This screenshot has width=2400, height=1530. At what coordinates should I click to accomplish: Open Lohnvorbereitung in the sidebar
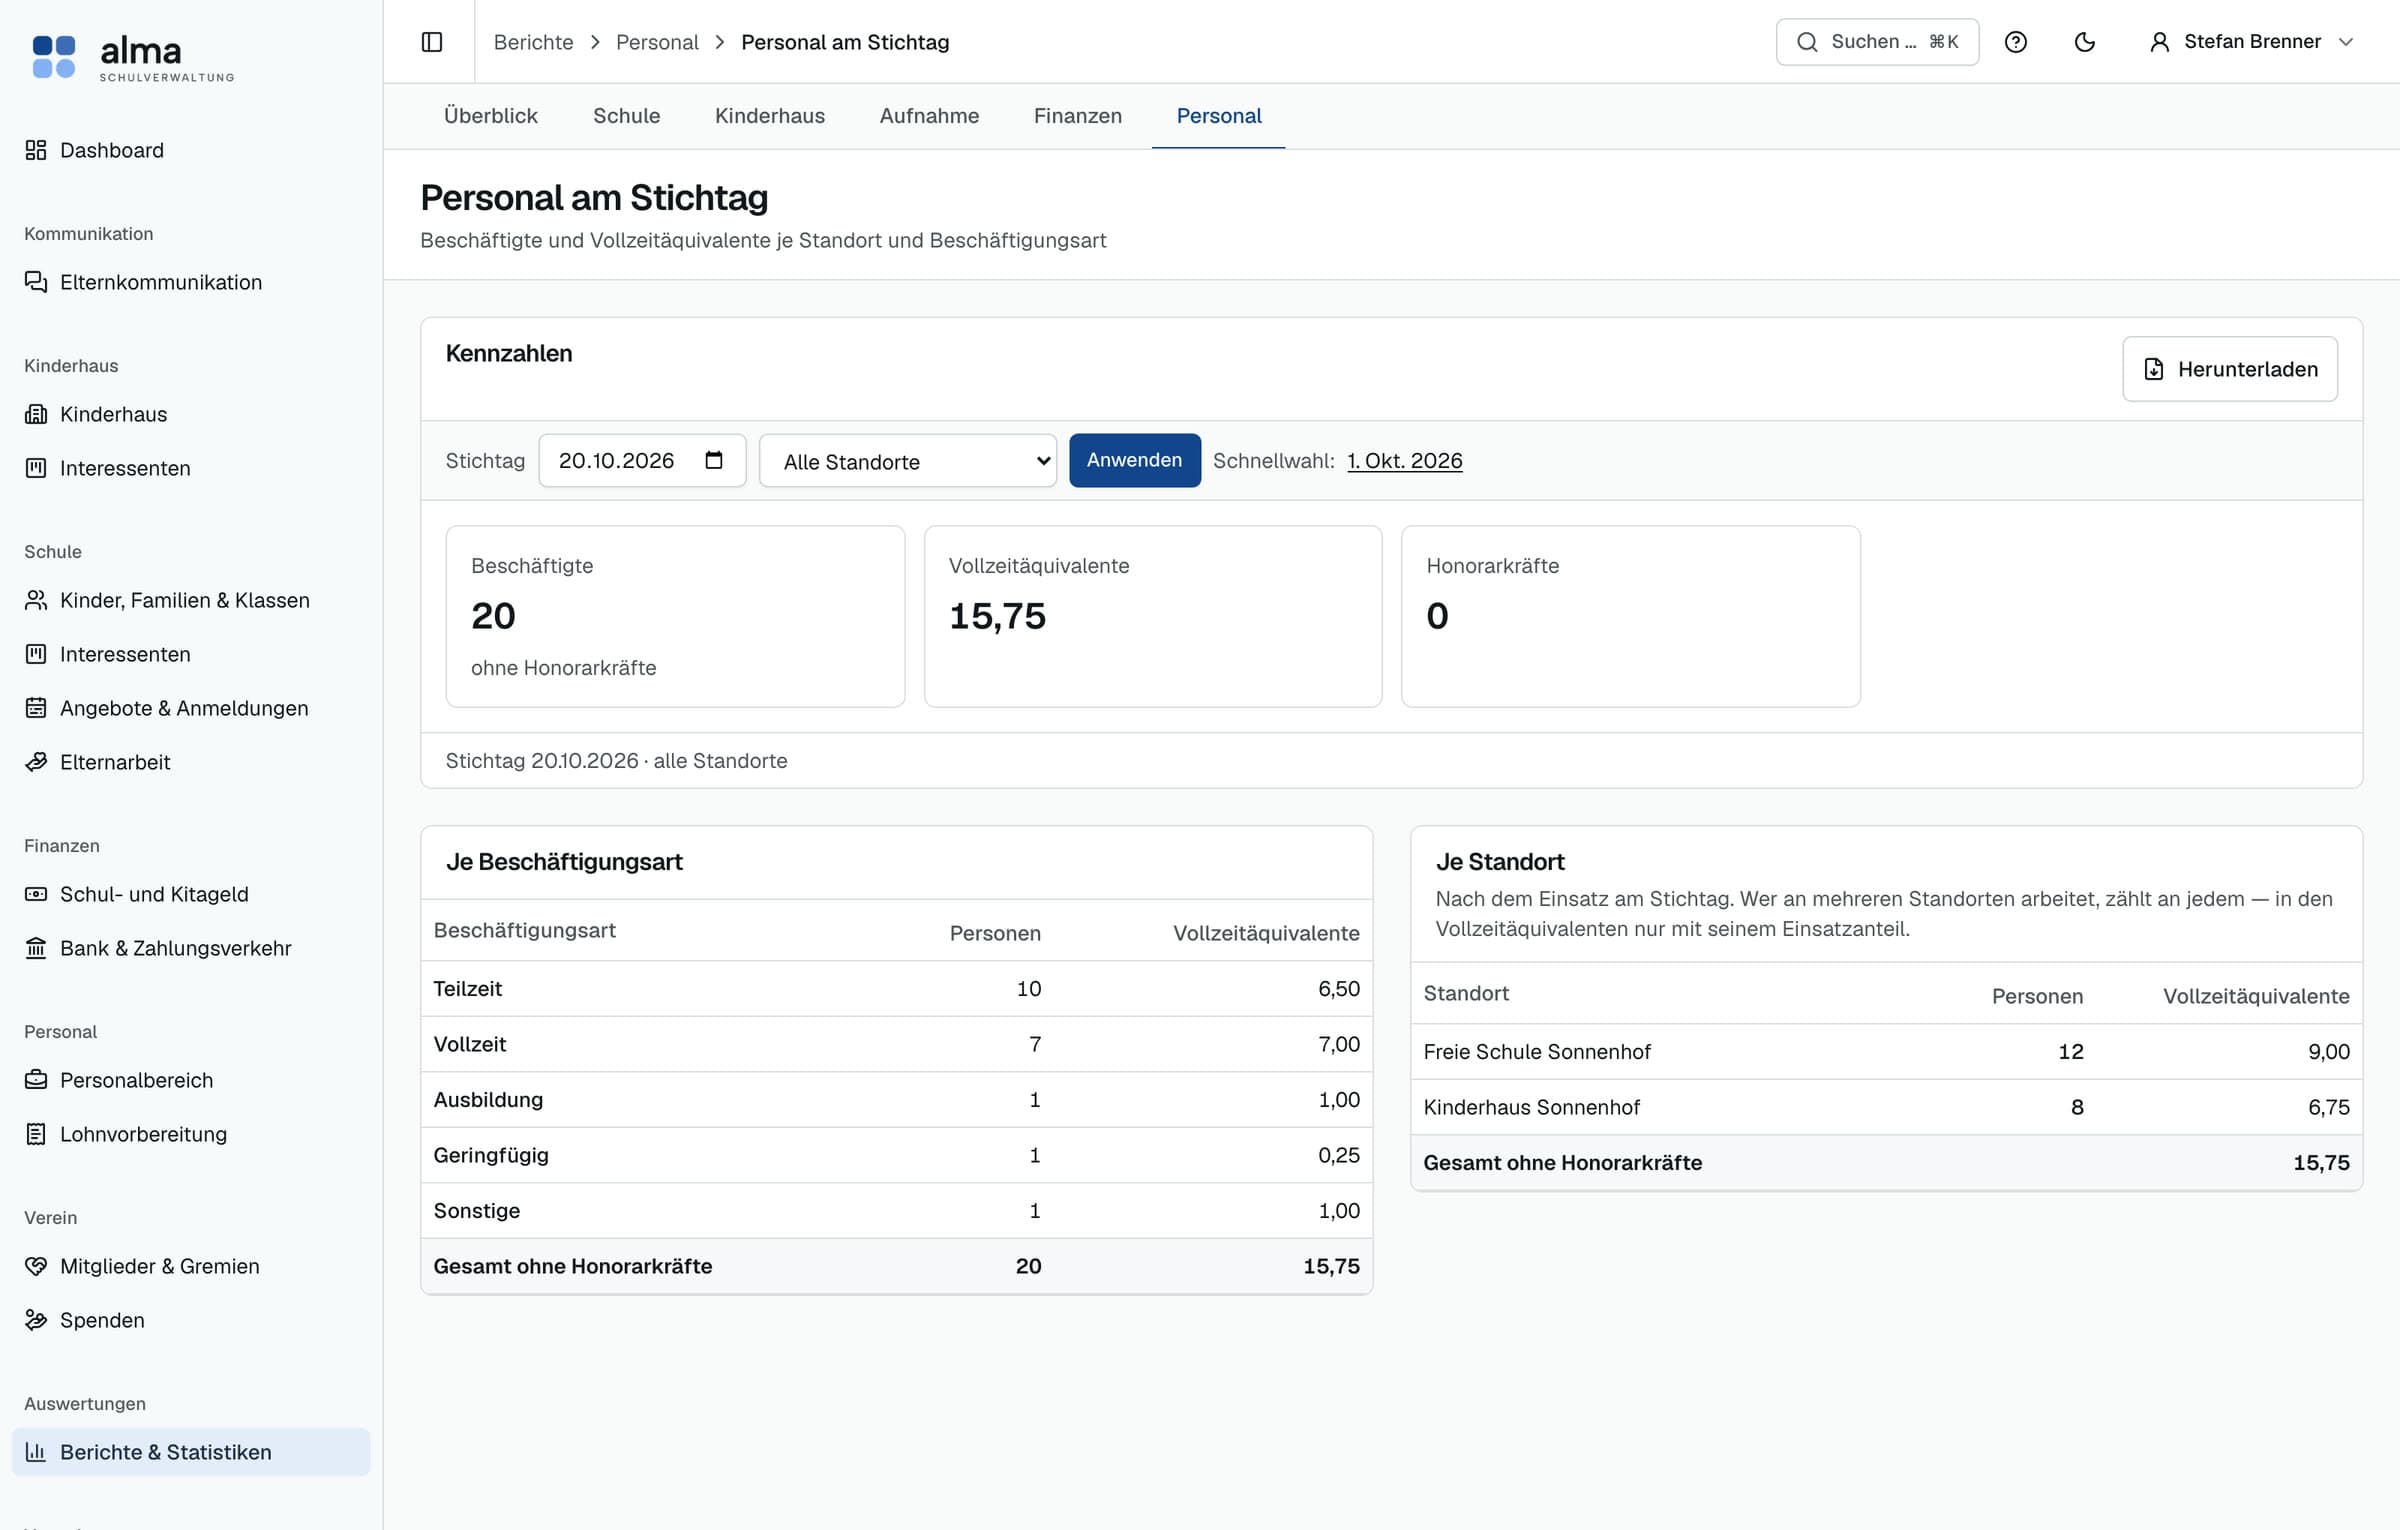tap(191, 1134)
